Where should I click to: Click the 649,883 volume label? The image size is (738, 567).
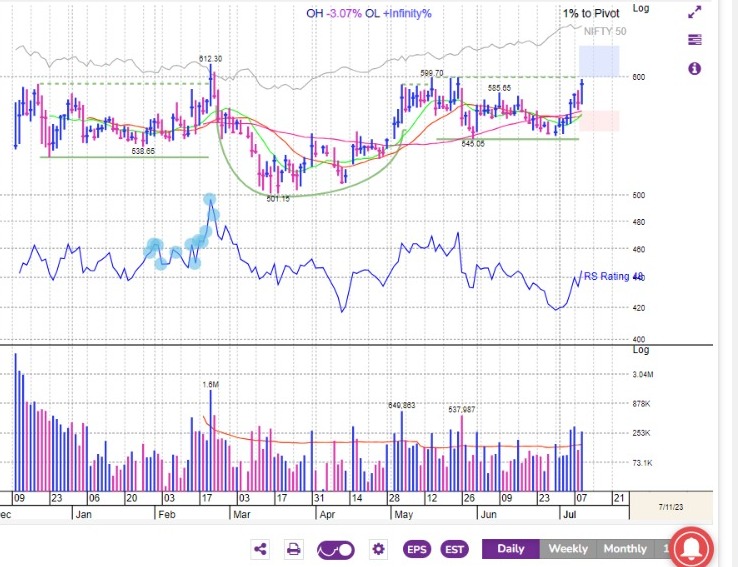(x=401, y=405)
